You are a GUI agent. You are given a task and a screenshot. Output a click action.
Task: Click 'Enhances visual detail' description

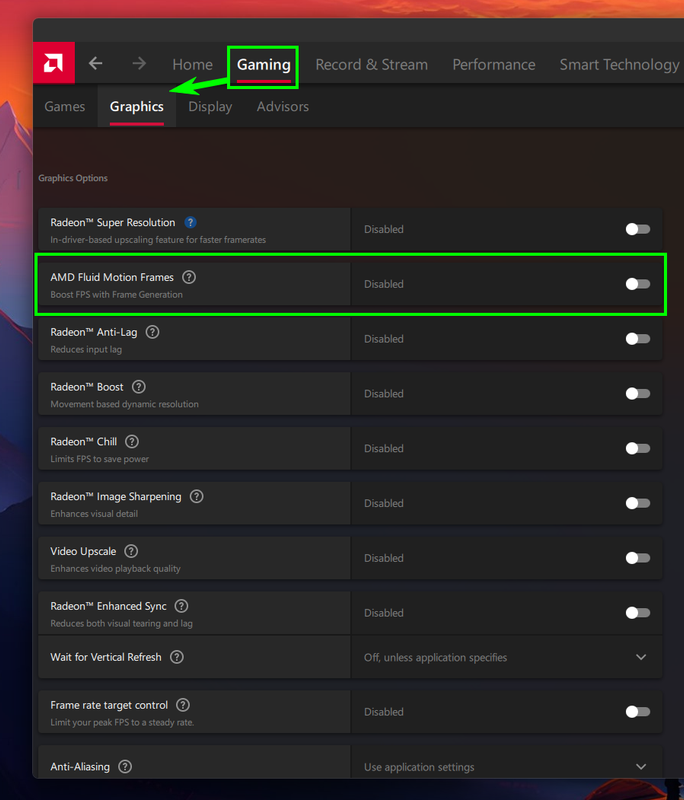click(x=94, y=514)
